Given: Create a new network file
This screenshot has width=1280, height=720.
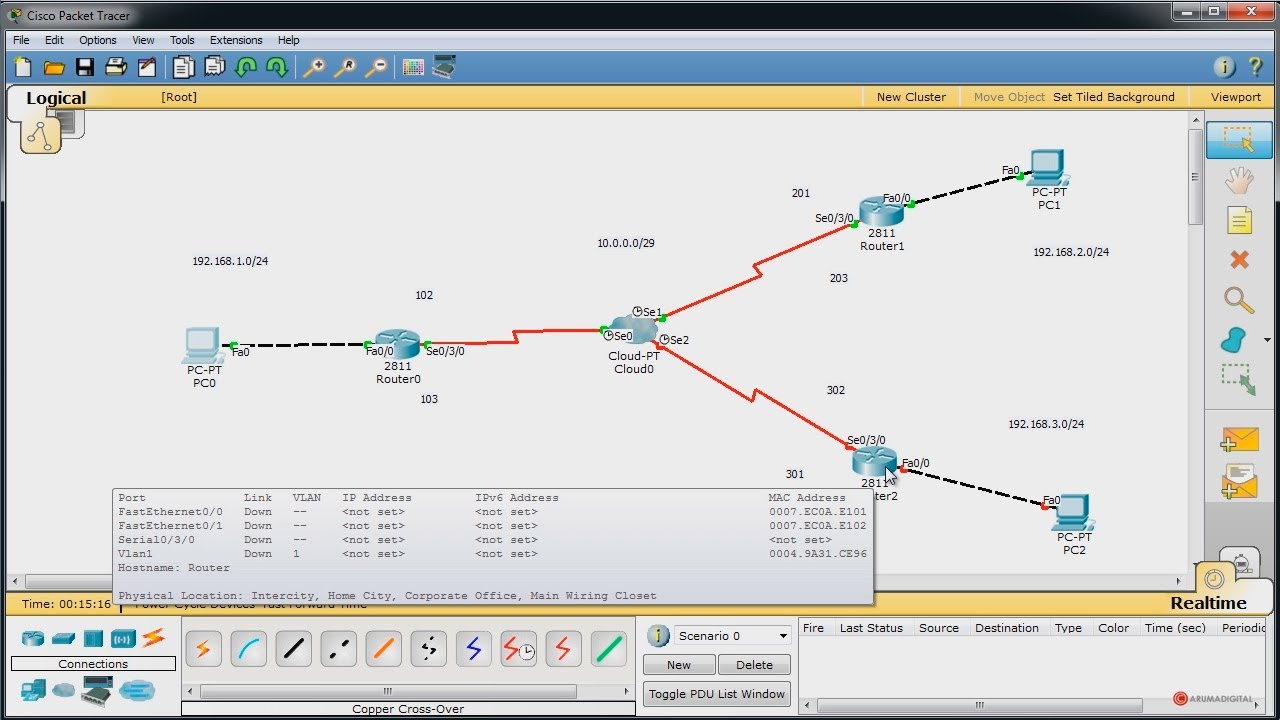Looking at the screenshot, I should (23, 67).
